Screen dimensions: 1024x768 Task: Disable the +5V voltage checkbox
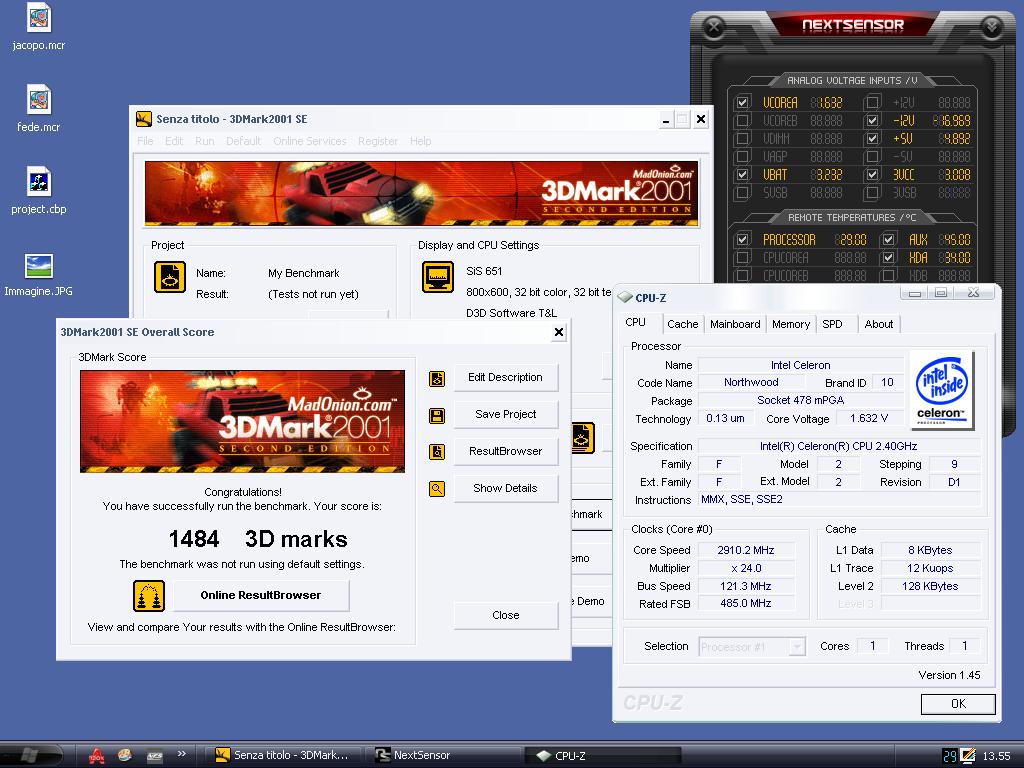pos(872,138)
